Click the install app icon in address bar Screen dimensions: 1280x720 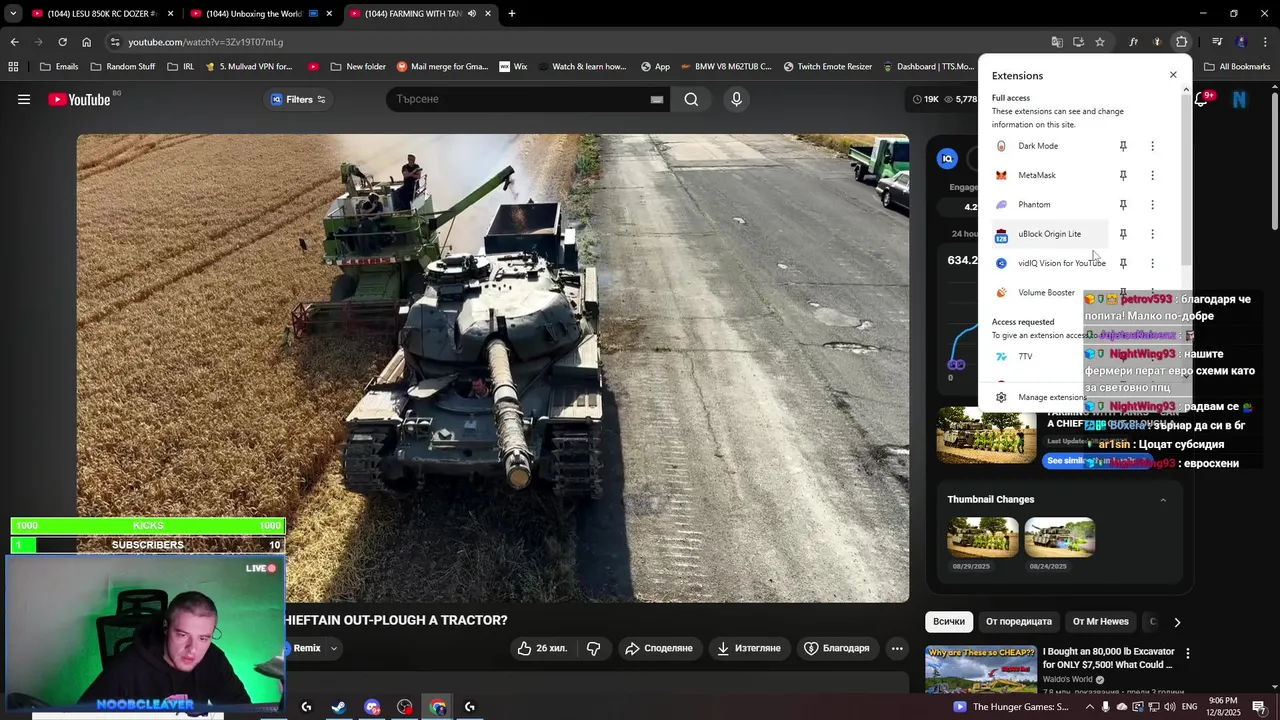click(x=1078, y=42)
